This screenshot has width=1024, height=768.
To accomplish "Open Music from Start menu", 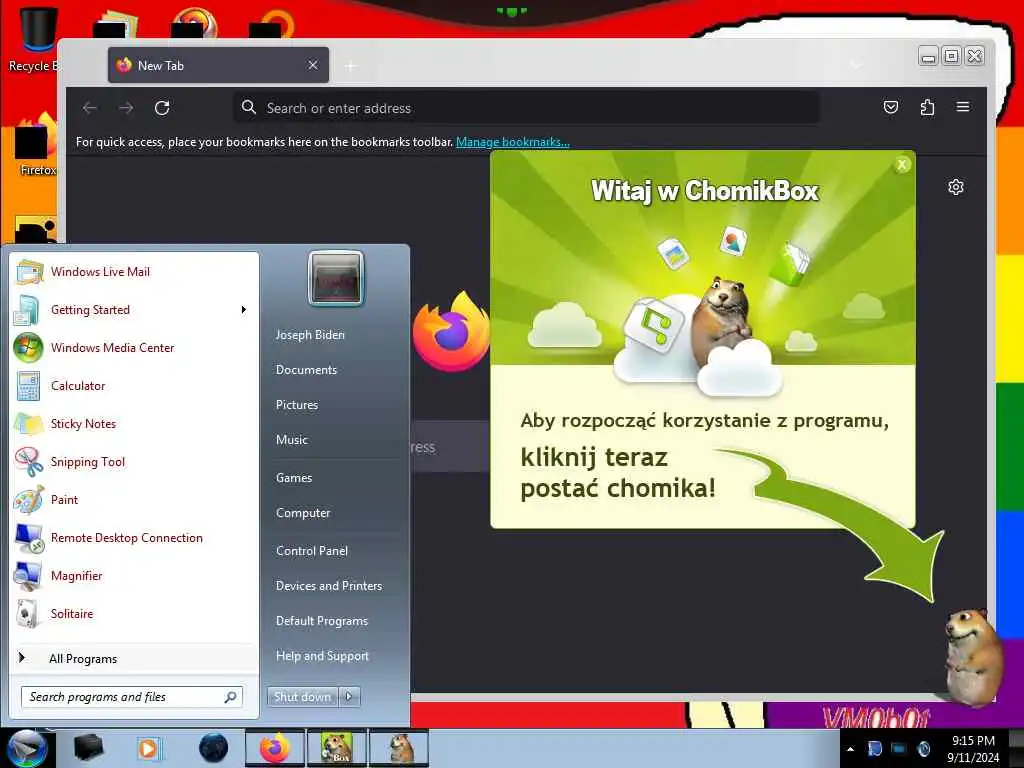I will 291,440.
